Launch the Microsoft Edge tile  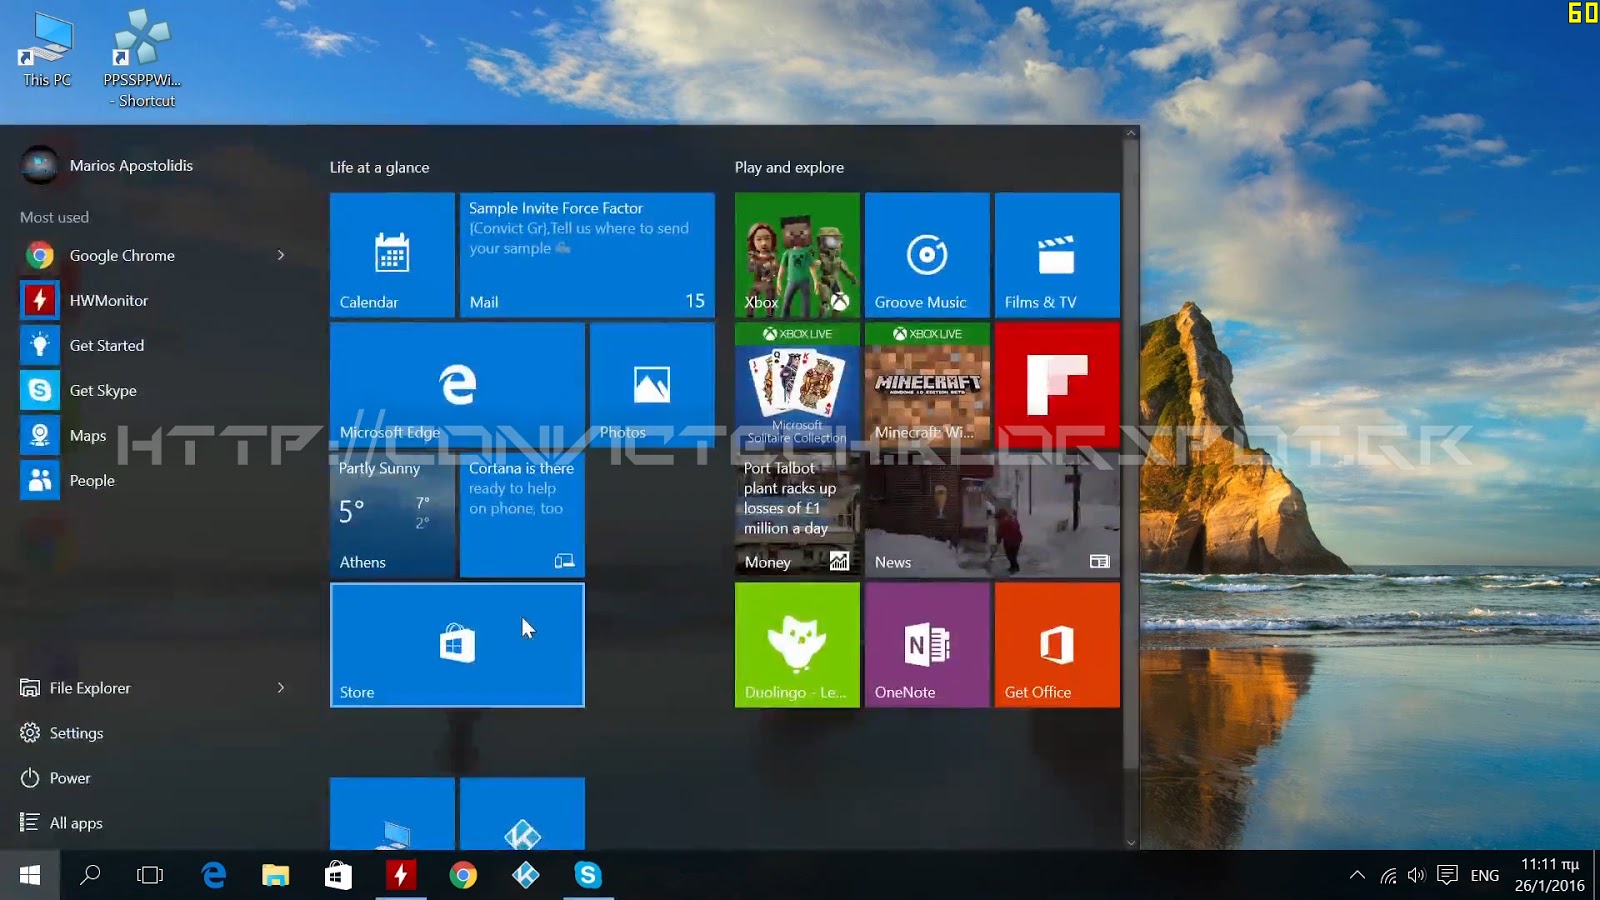[x=457, y=385]
